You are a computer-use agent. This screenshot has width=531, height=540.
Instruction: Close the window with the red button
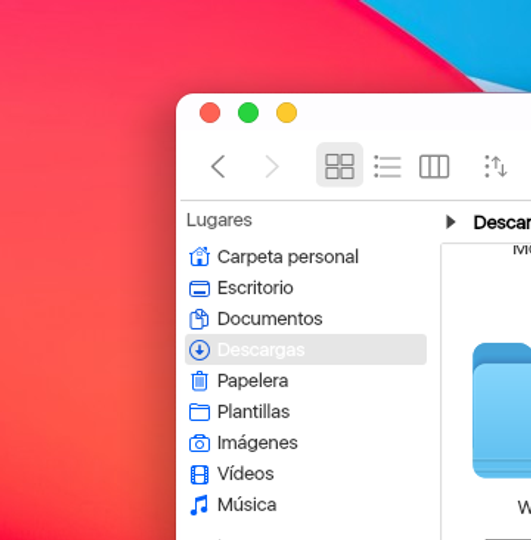tap(210, 113)
